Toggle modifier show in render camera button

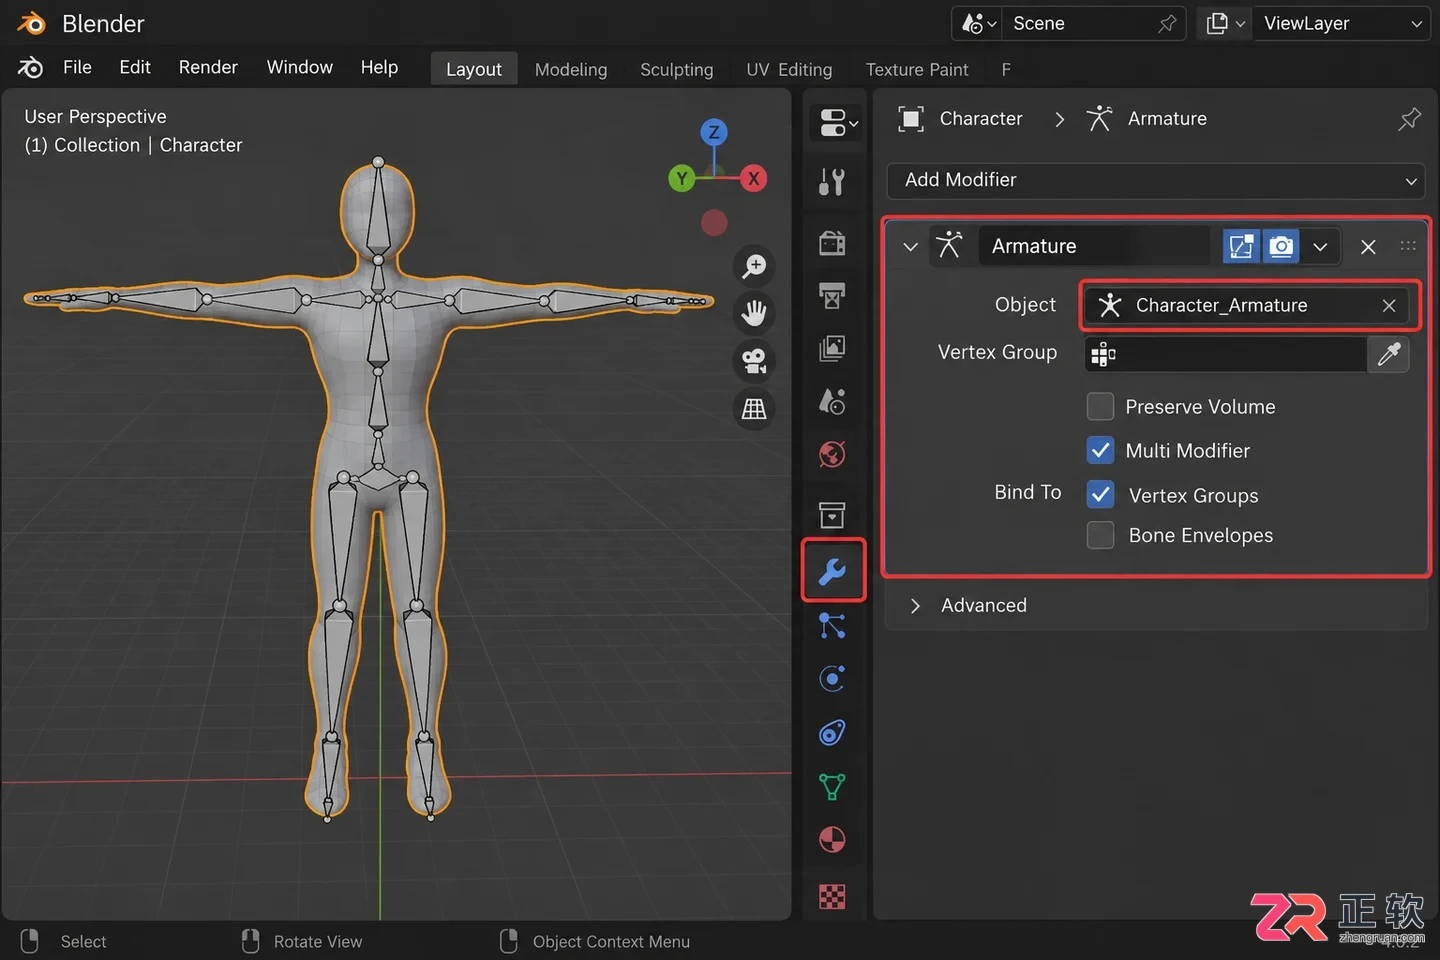(1280, 246)
